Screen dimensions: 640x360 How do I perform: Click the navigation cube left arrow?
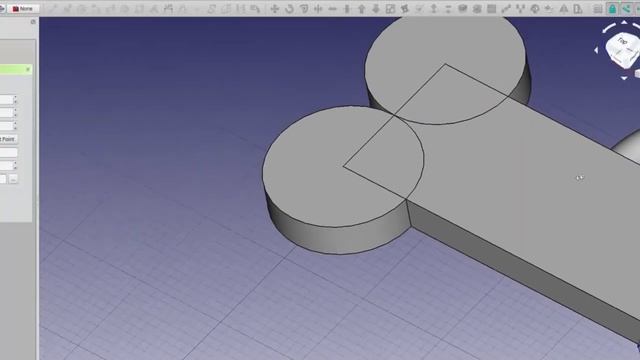pyautogui.click(x=596, y=50)
